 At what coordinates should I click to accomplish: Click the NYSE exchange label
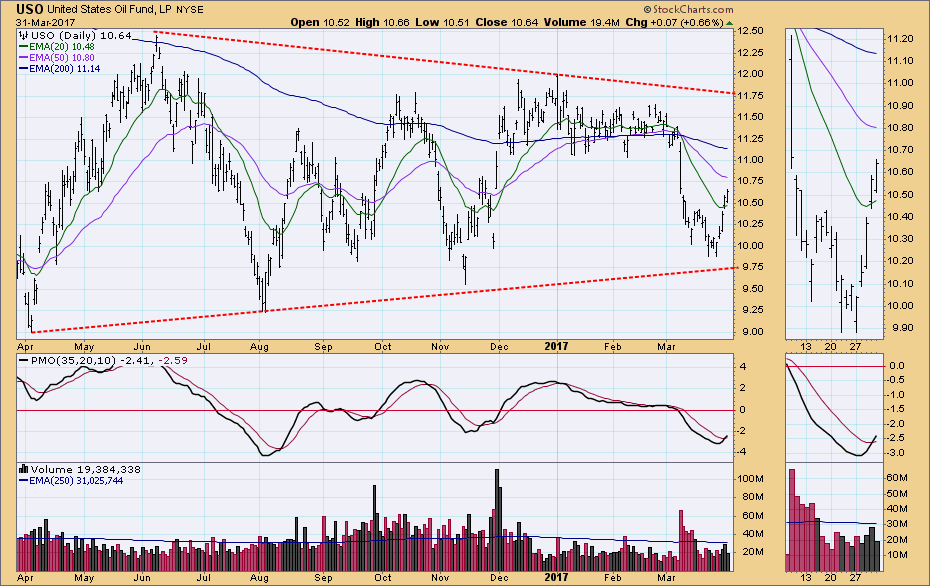point(190,9)
